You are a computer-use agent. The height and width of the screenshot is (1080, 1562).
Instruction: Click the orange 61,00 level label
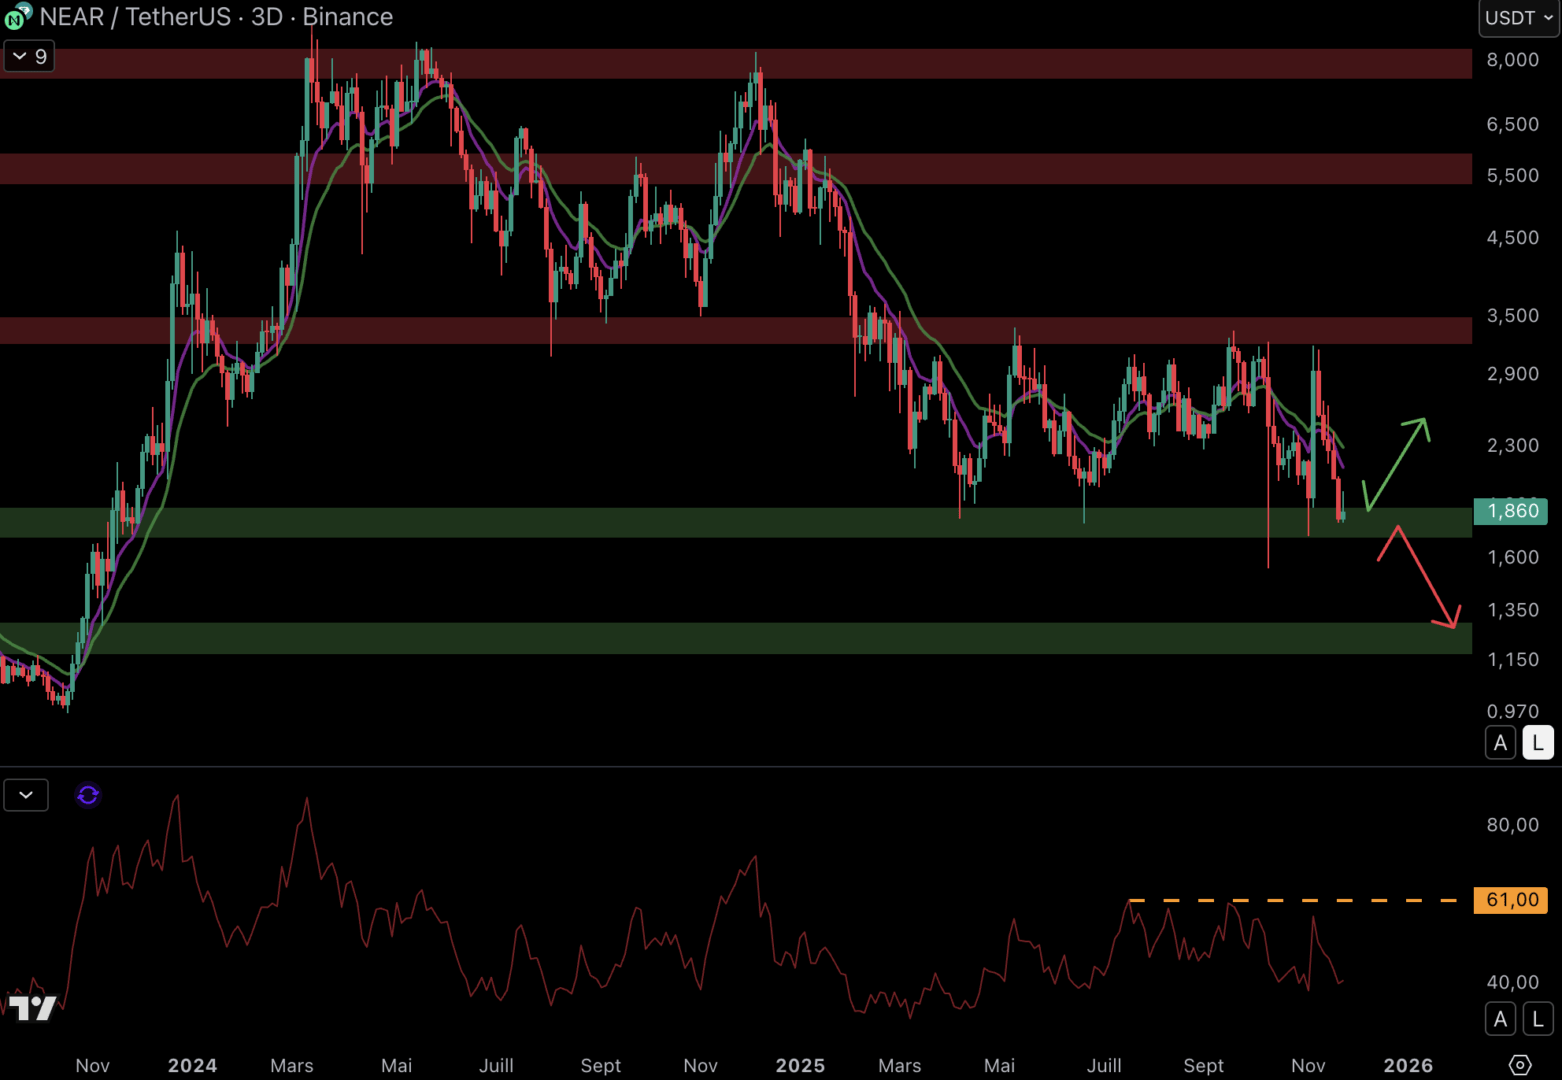tap(1511, 900)
